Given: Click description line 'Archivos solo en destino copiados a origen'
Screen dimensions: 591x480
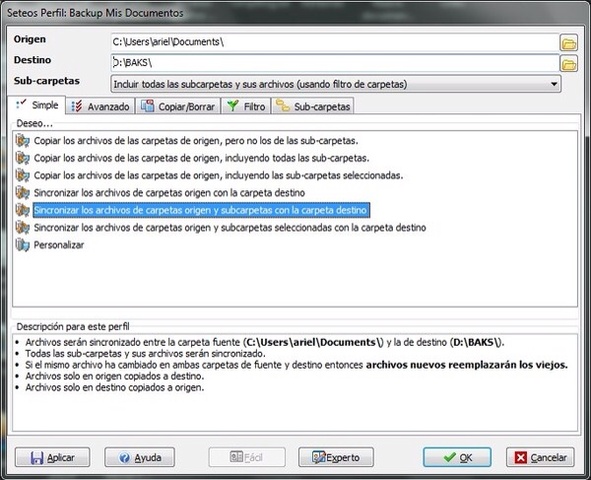Looking at the screenshot, I should point(115,387).
